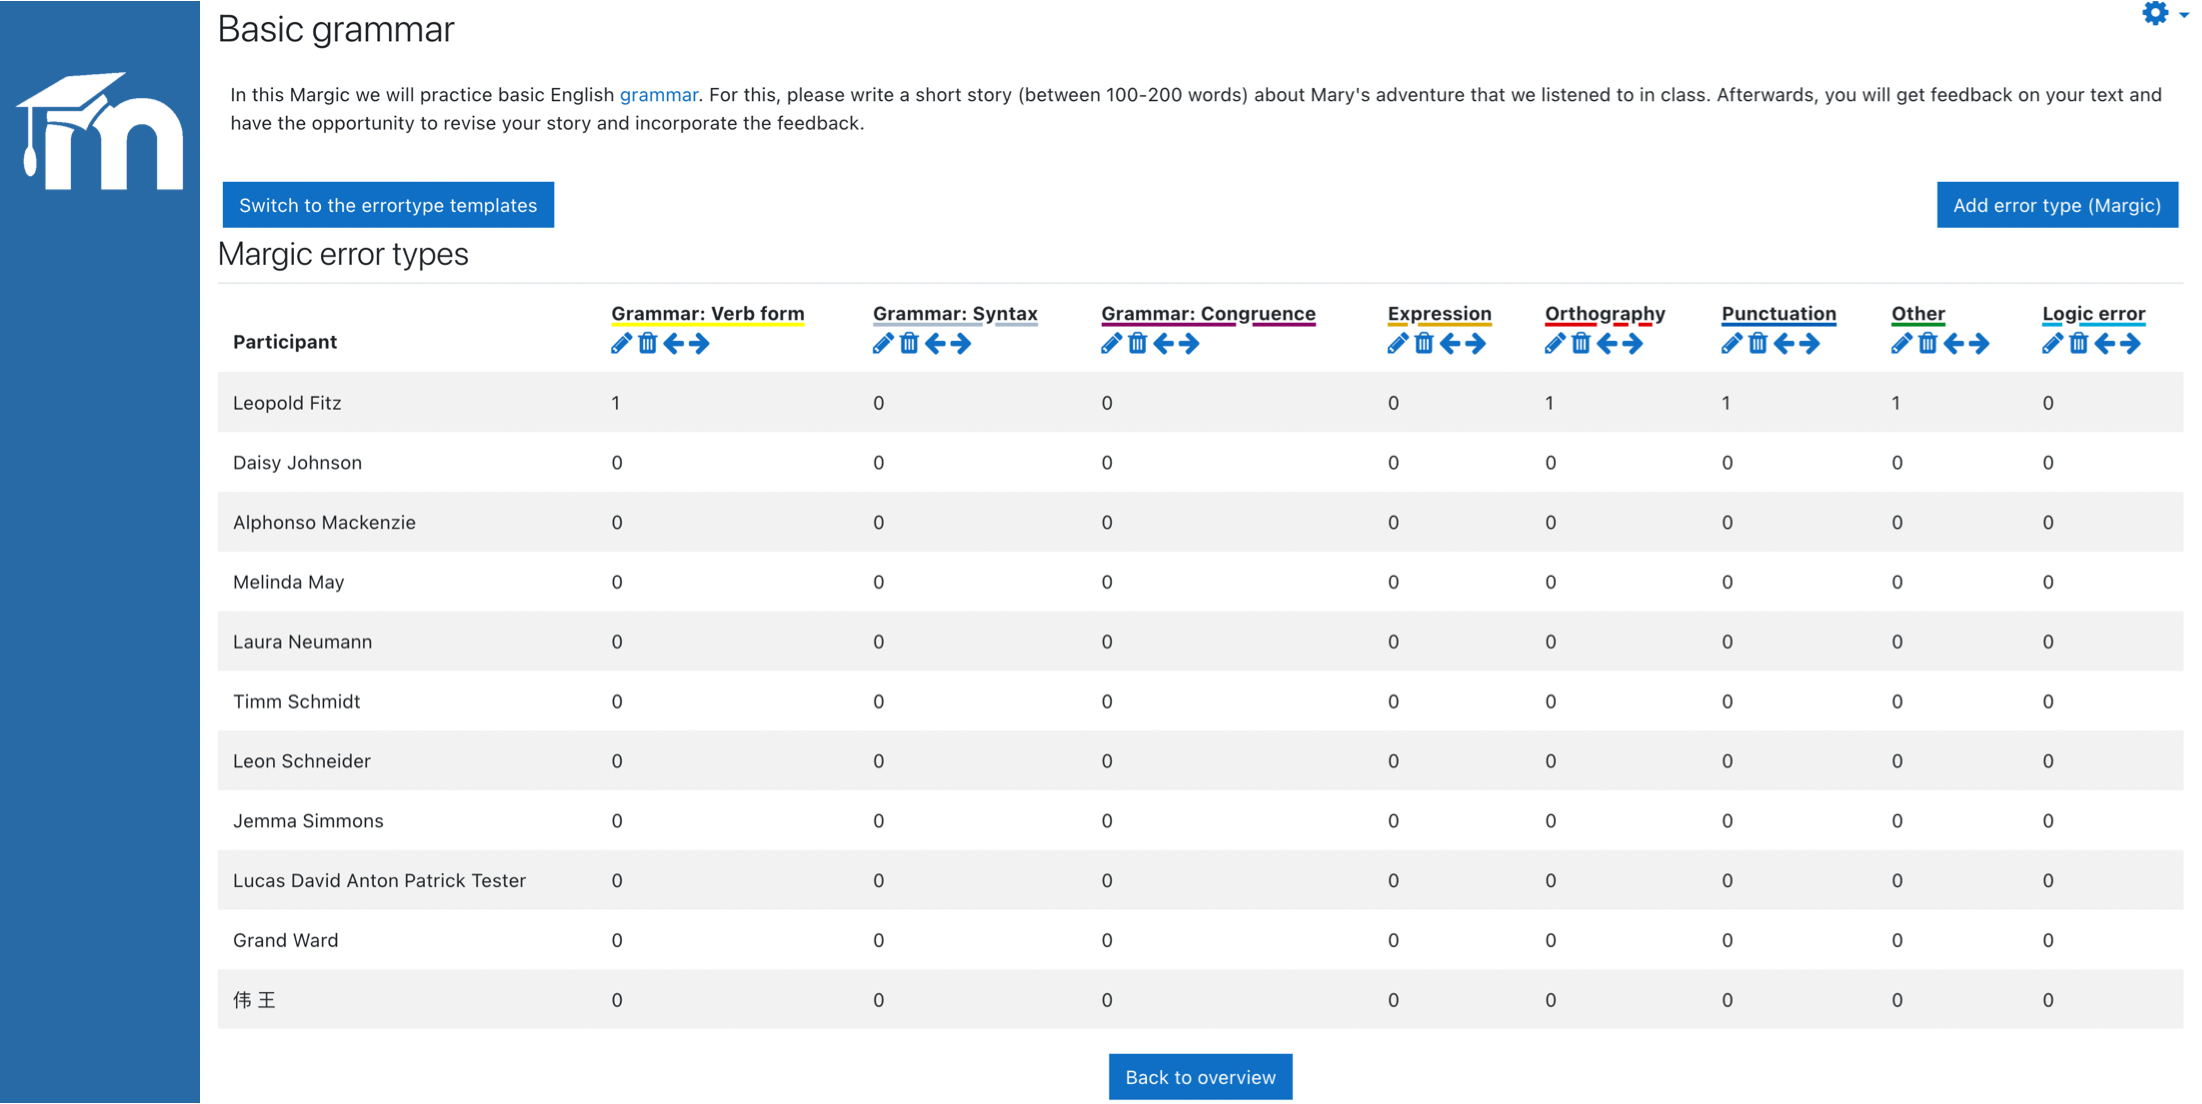2202x1104 pixels.
Task: Edit the Punctuation error type
Action: click(x=1732, y=344)
